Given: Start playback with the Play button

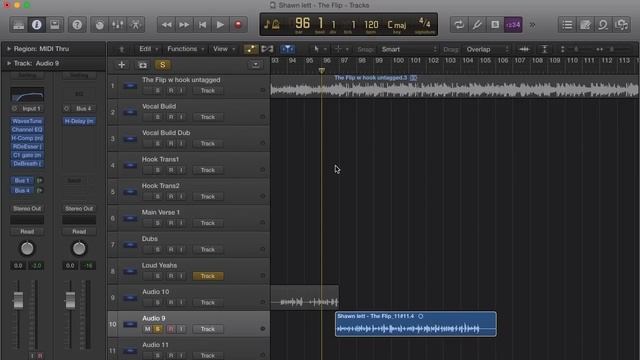Looking at the screenshot, I should [220, 25].
